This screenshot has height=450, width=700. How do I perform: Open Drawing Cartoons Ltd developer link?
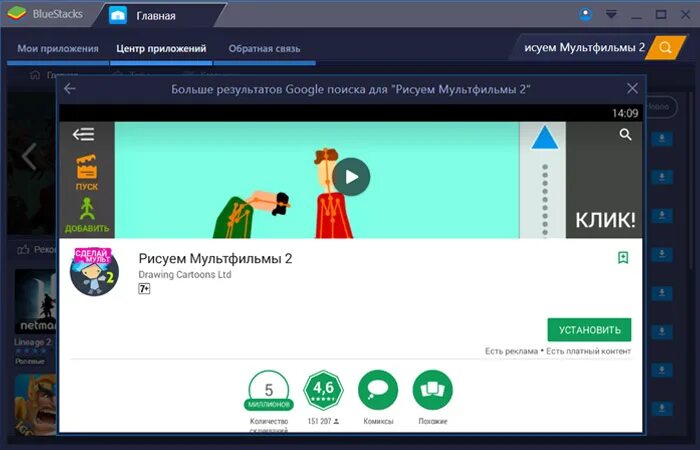click(x=185, y=275)
